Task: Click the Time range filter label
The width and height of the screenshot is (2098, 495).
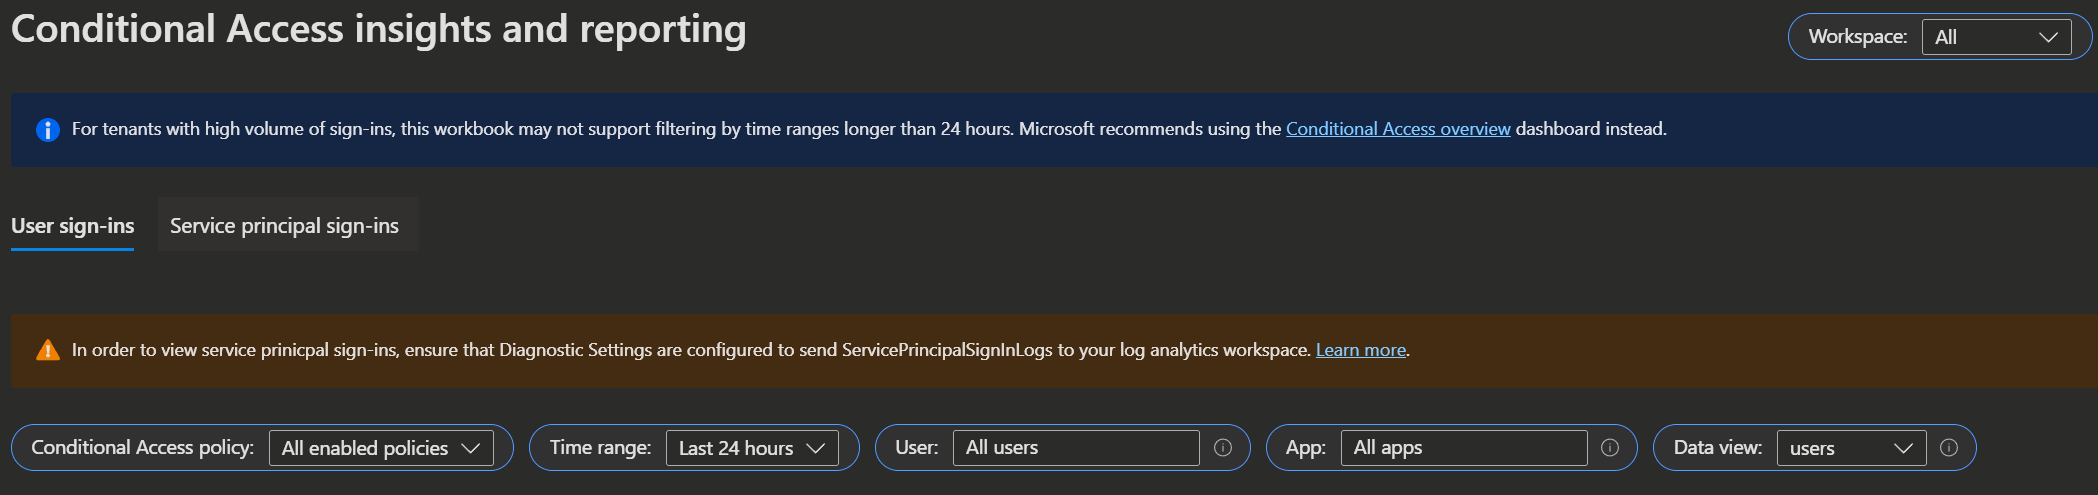Action: pyautogui.click(x=600, y=448)
